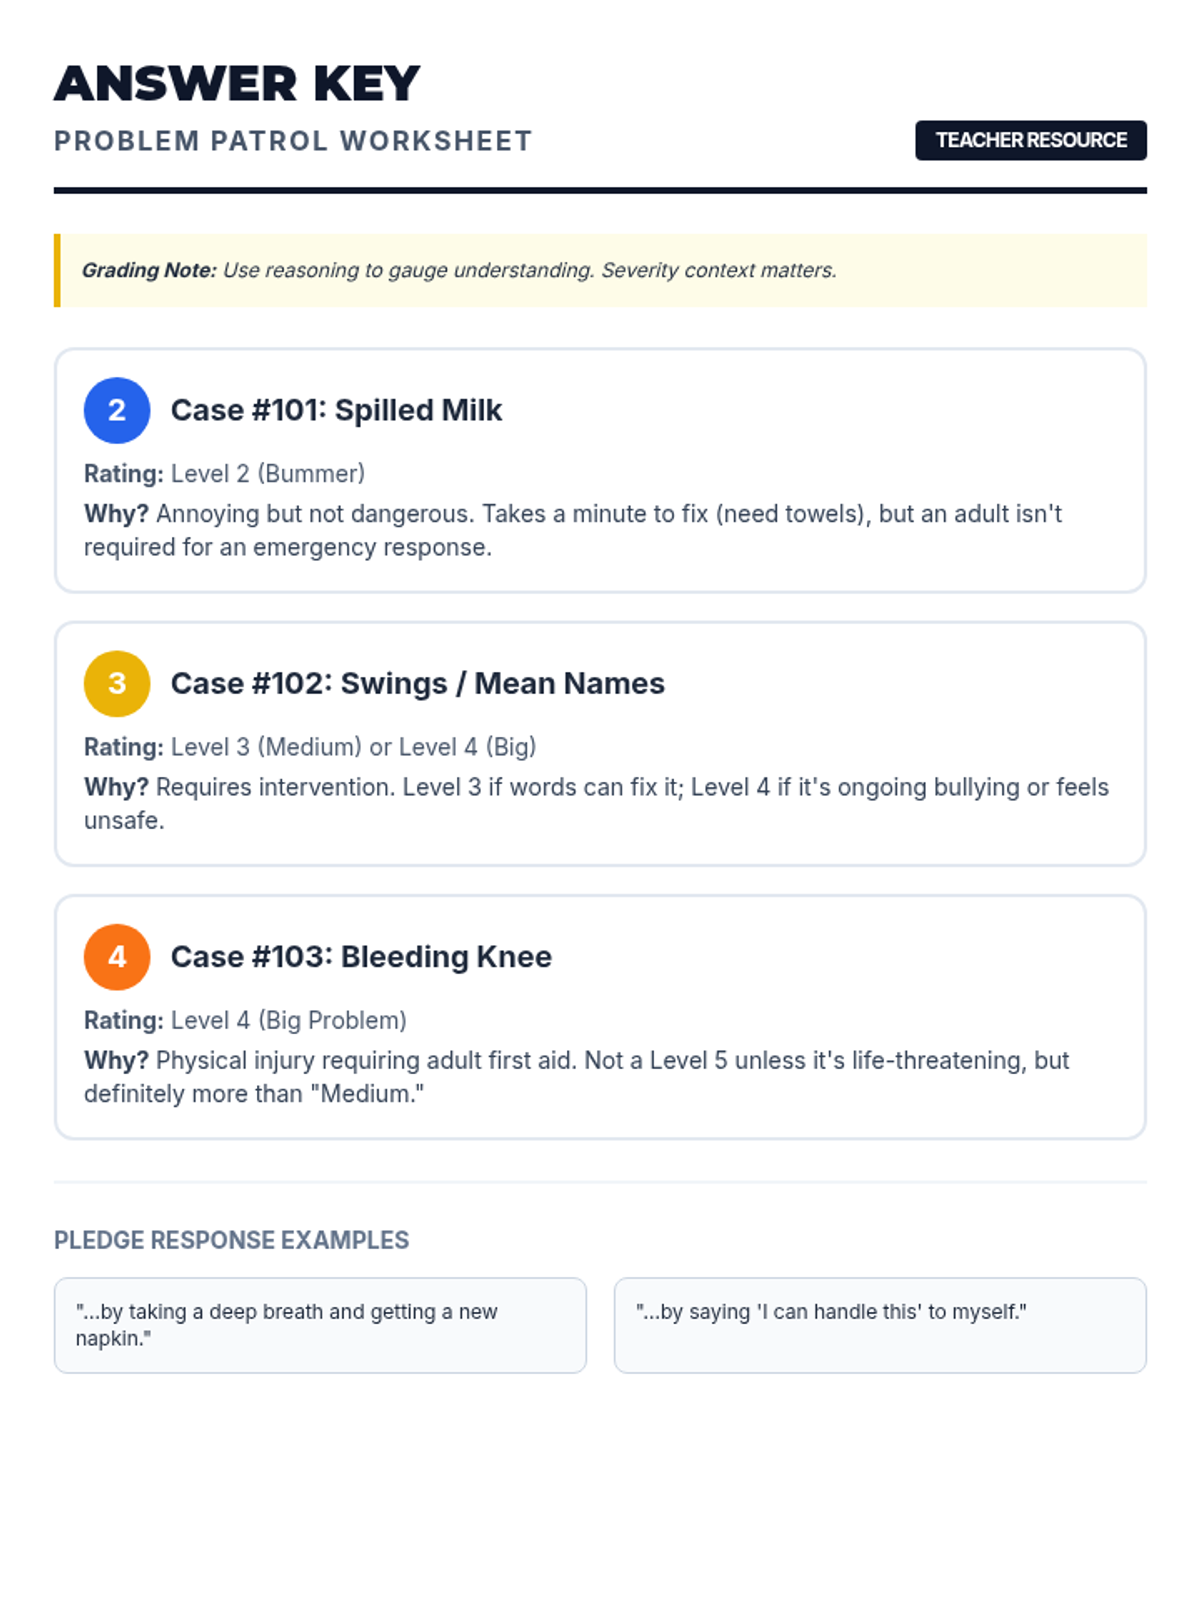1200x1600 pixels.
Task: Select the Case #101: Spilled Milk heading
Action: [336, 410]
